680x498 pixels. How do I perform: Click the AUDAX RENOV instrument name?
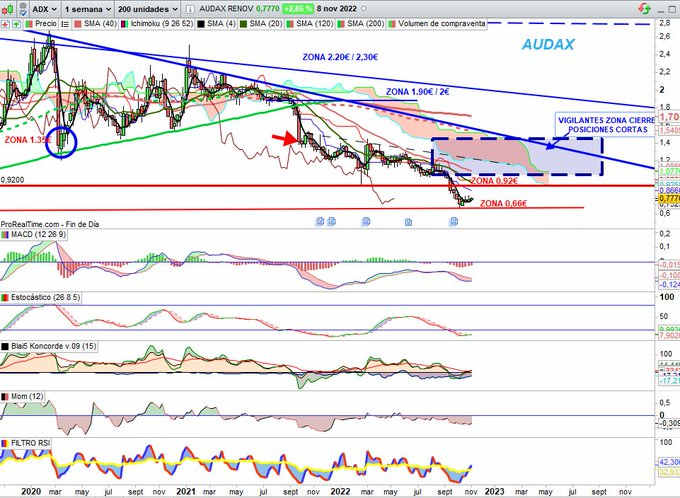(x=226, y=9)
